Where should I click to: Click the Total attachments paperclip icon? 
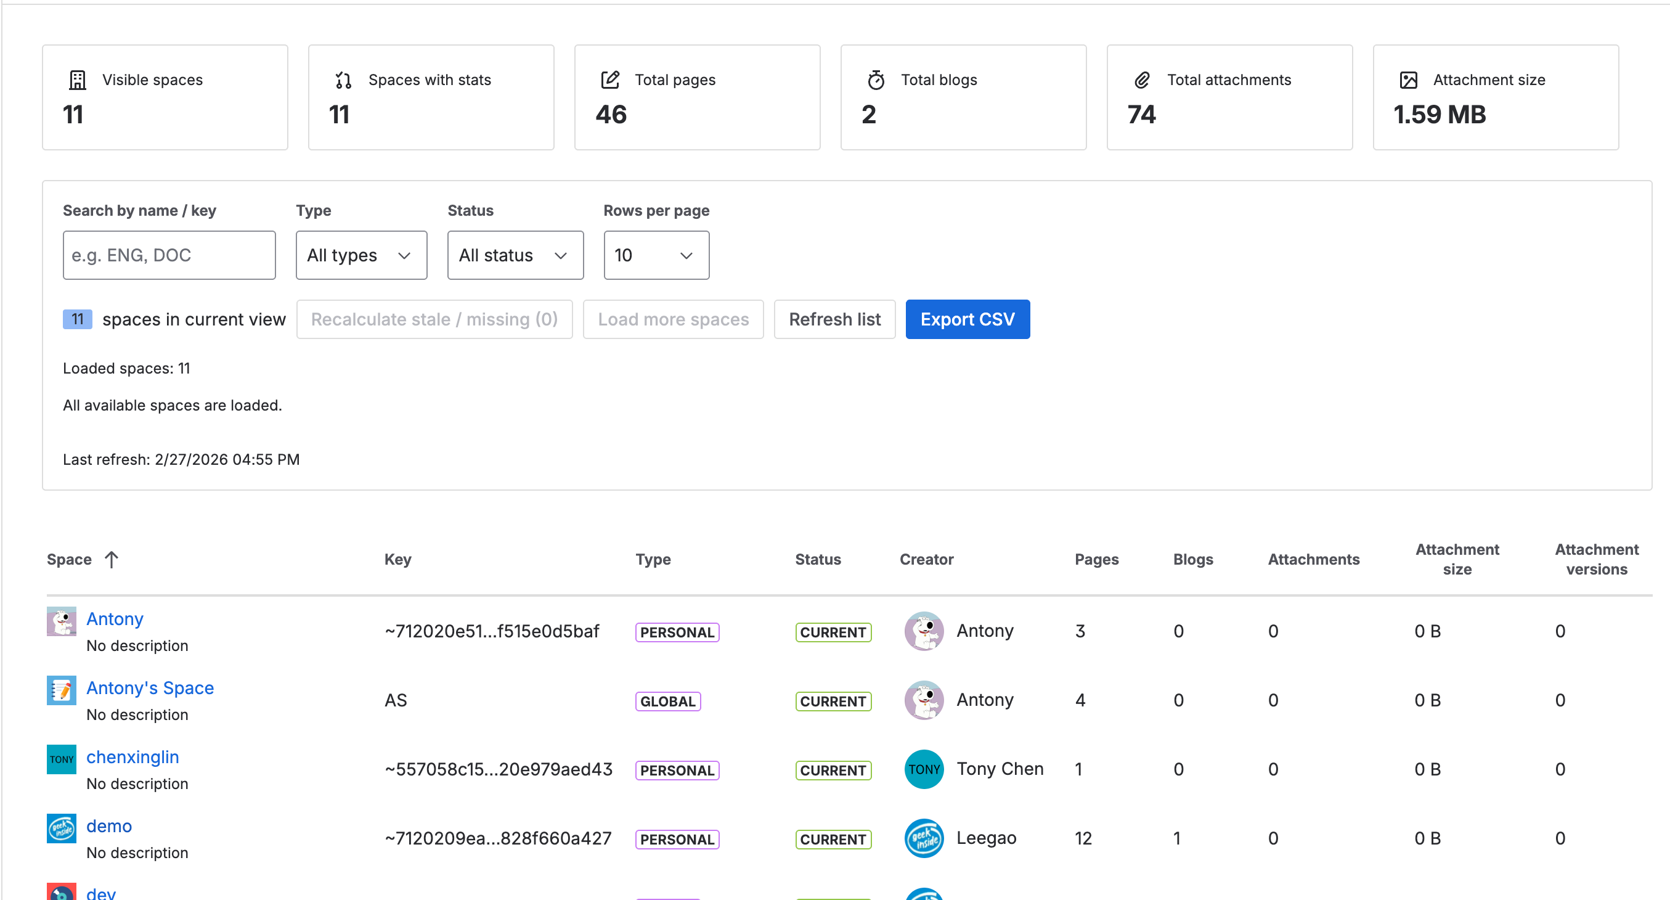(x=1143, y=79)
